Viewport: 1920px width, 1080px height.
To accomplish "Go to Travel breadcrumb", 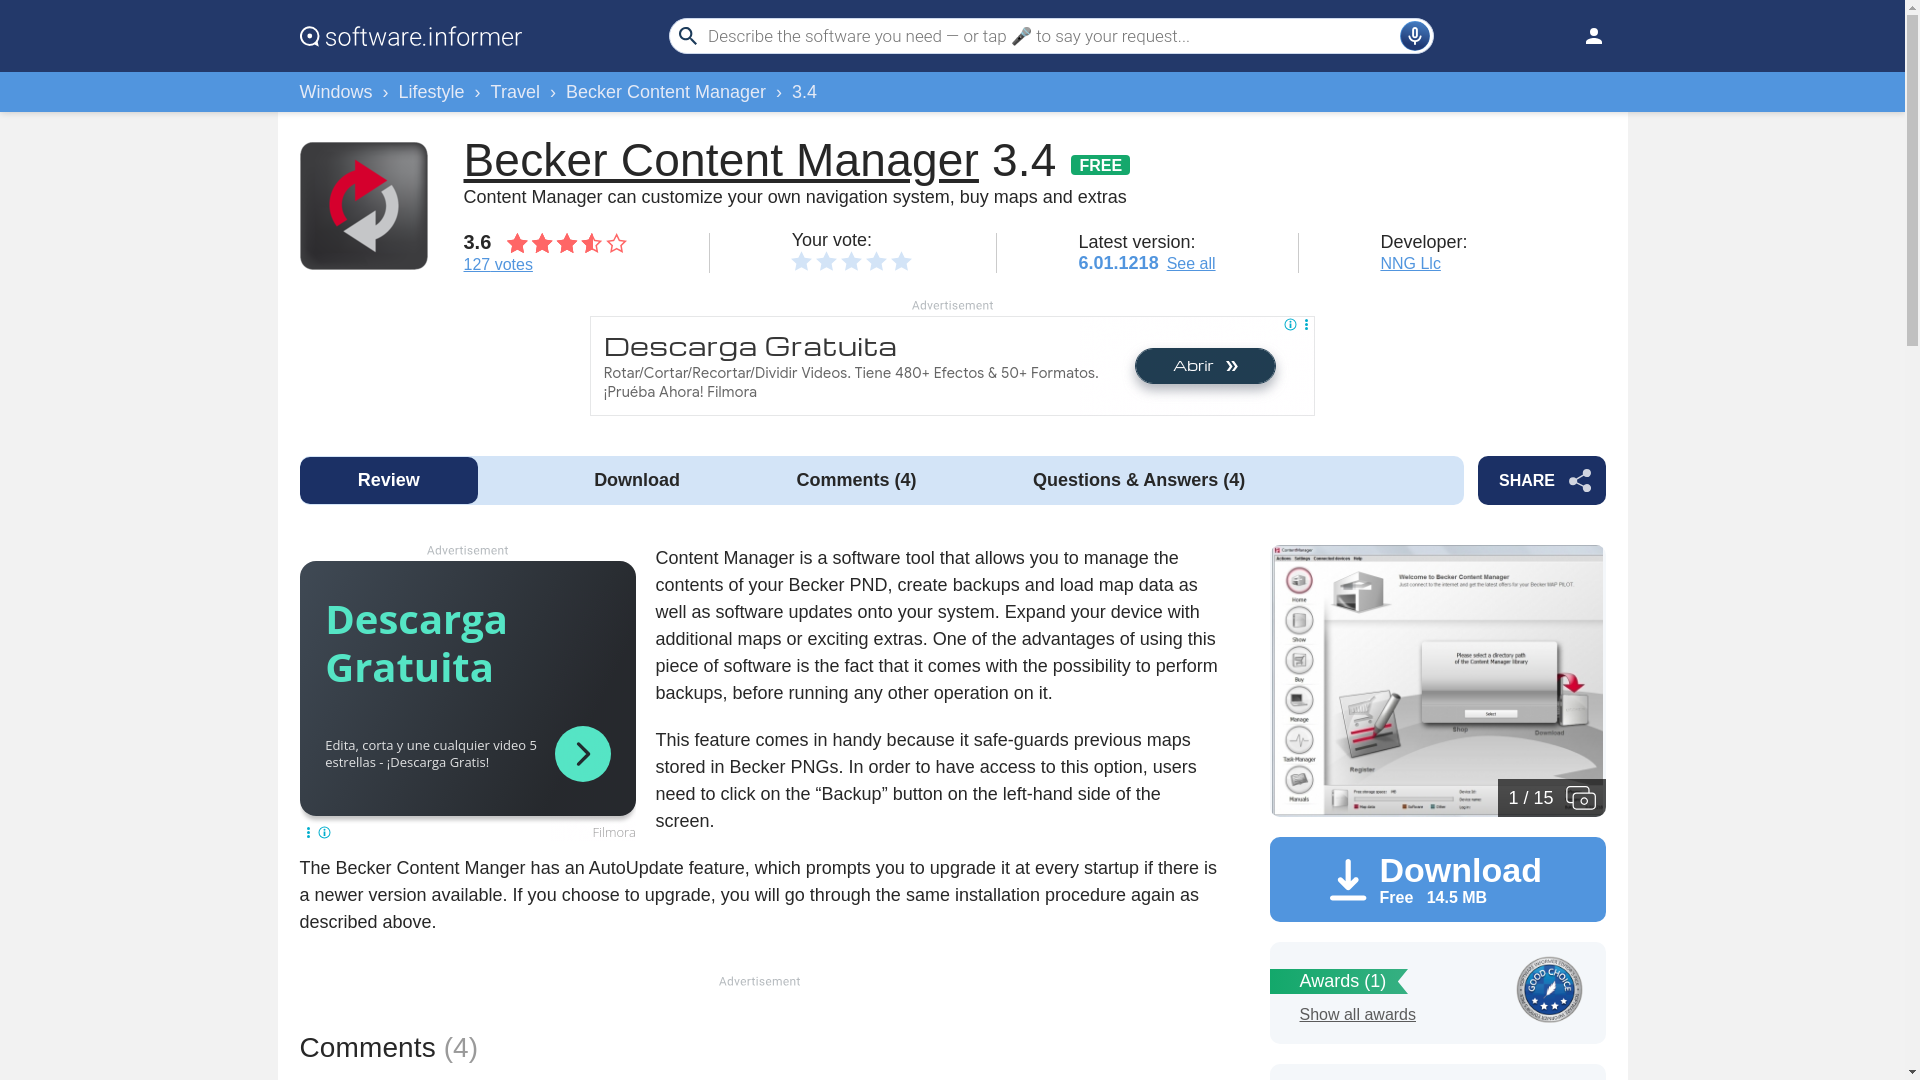I will pos(515,92).
